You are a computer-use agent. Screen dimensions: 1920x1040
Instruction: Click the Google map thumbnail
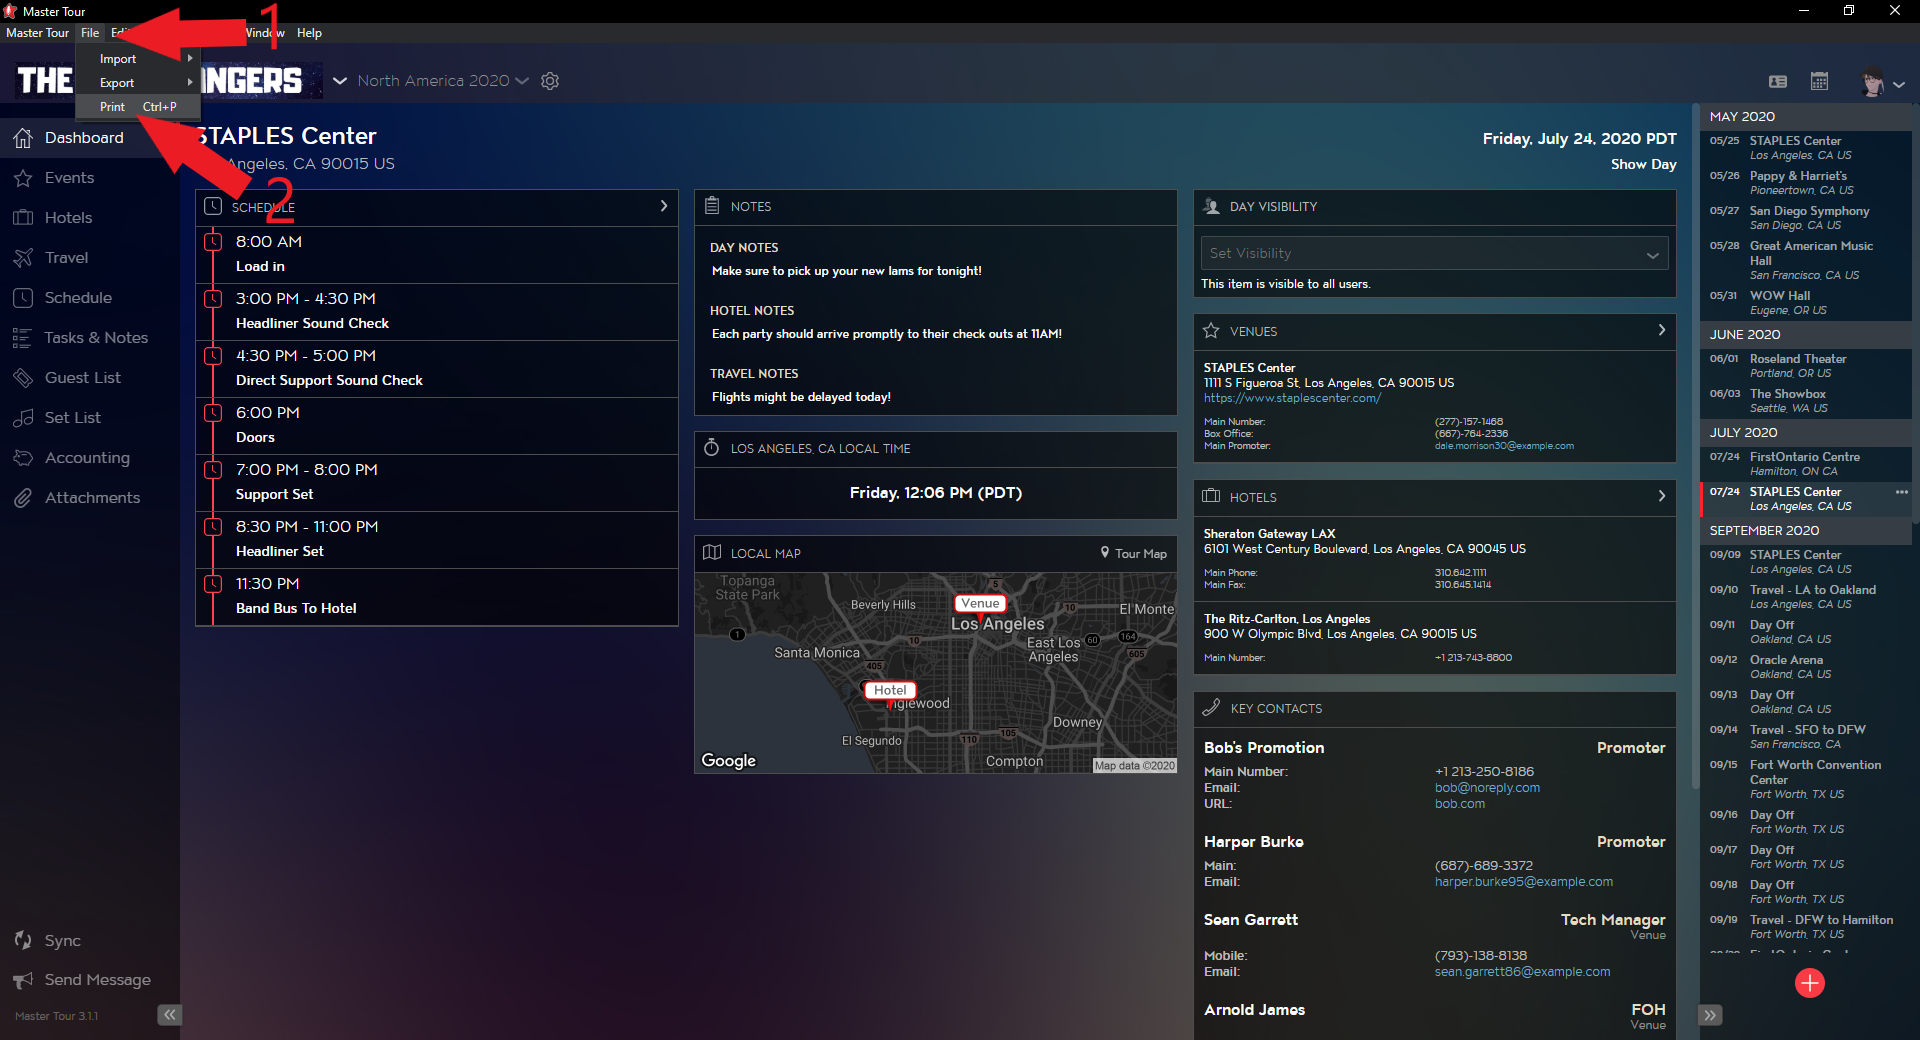pos(935,673)
